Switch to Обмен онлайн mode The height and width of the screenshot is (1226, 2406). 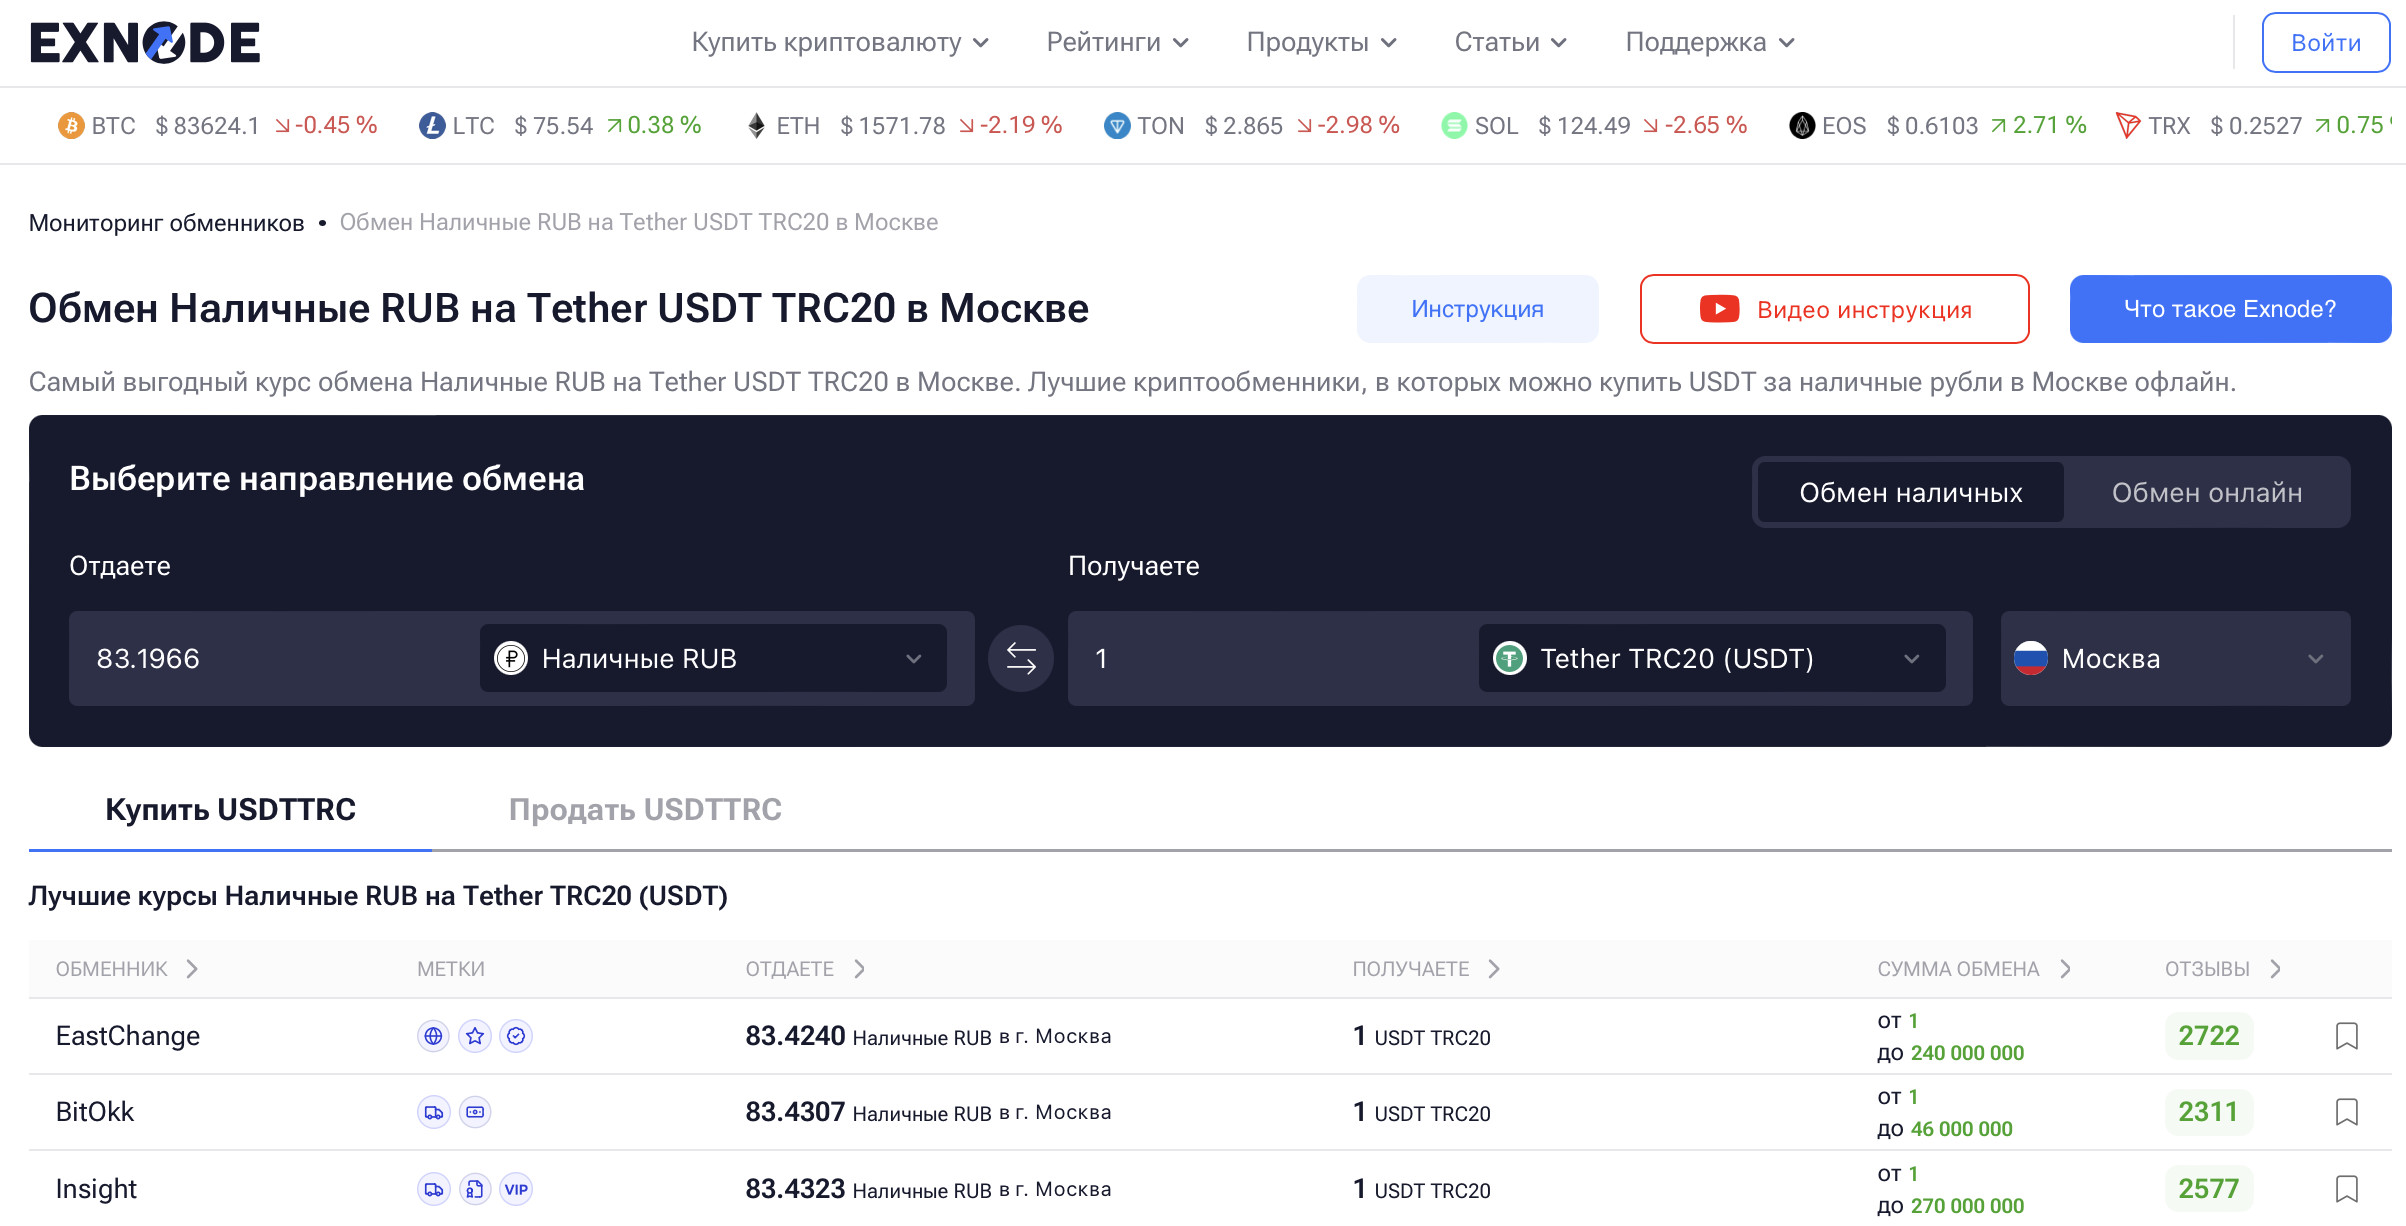point(2206,492)
